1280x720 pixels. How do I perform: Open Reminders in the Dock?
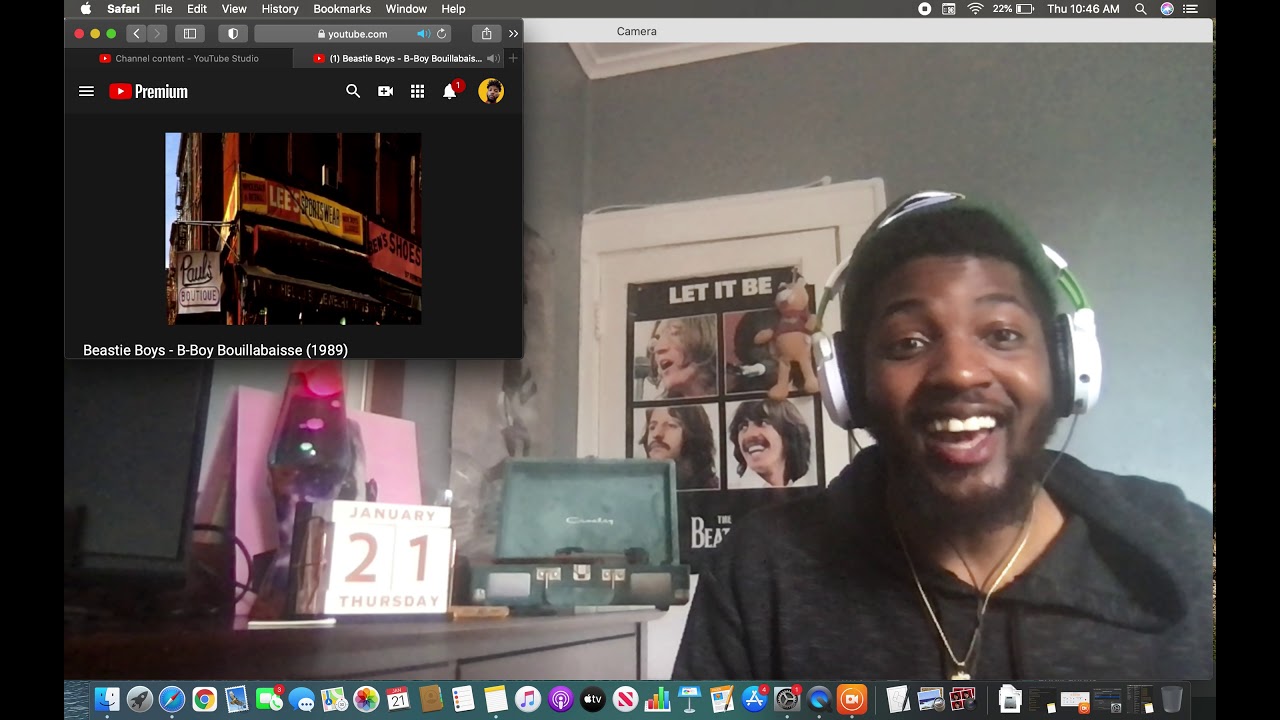pyautogui.click(x=463, y=699)
